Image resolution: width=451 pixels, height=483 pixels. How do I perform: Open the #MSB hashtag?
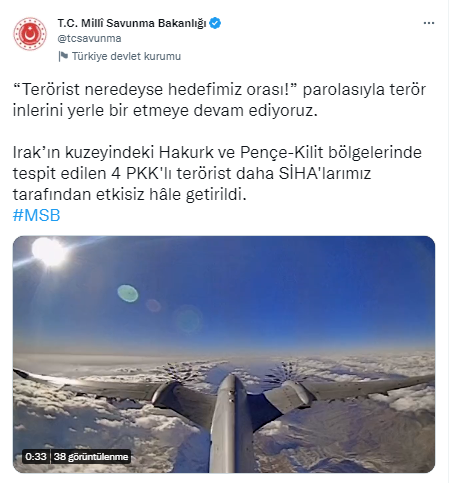(36, 215)
